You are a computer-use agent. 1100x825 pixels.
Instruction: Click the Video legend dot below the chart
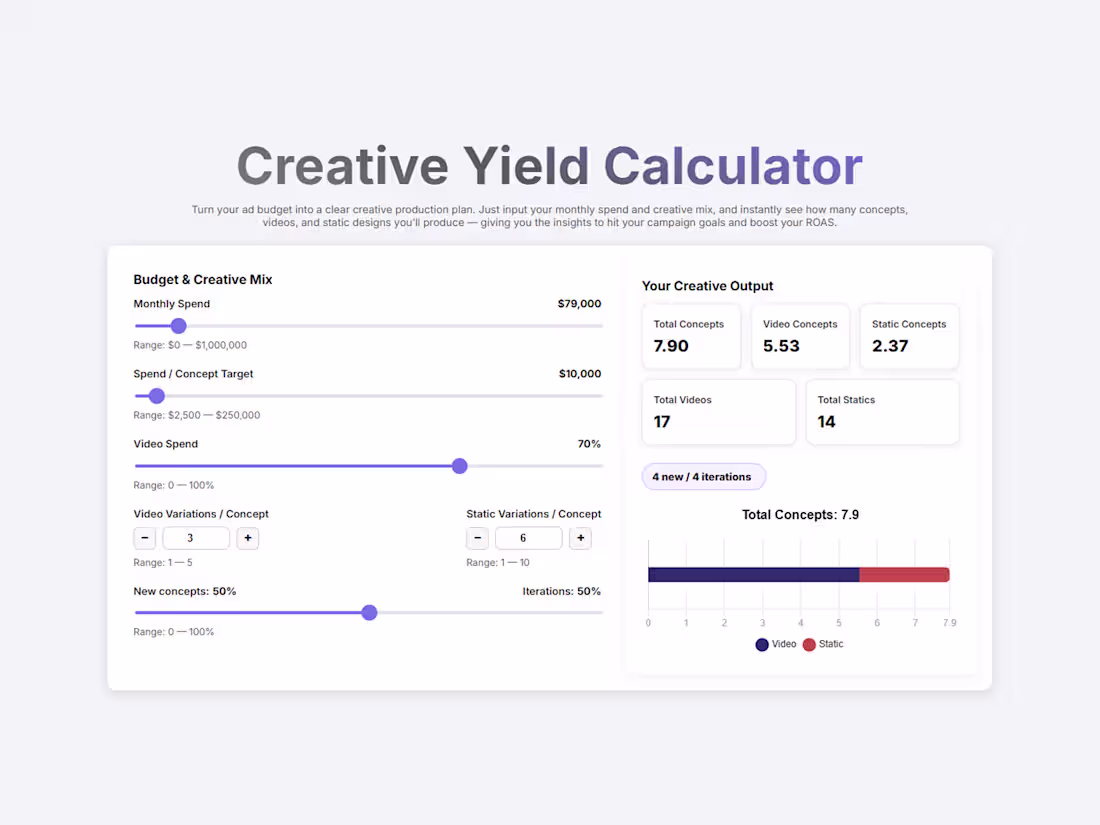pos(761,644)
